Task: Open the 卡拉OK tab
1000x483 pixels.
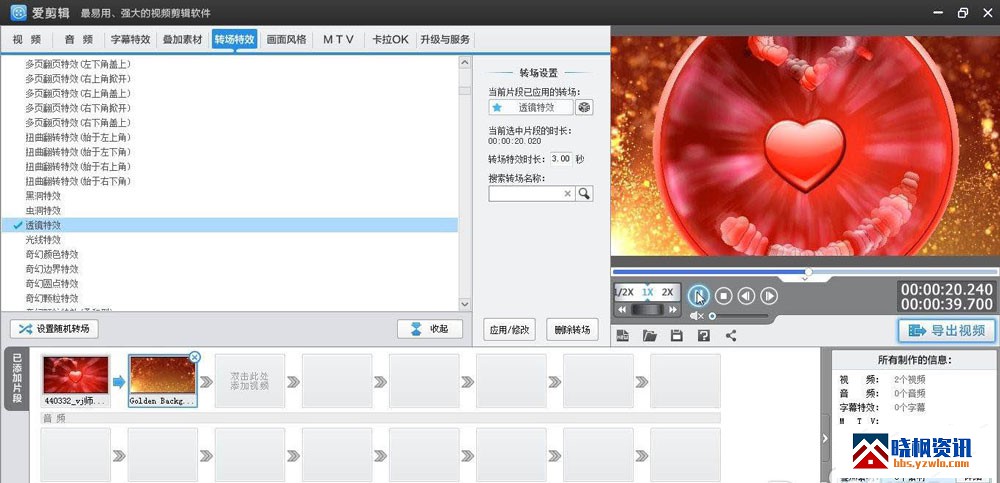Action: pos(390,39)
